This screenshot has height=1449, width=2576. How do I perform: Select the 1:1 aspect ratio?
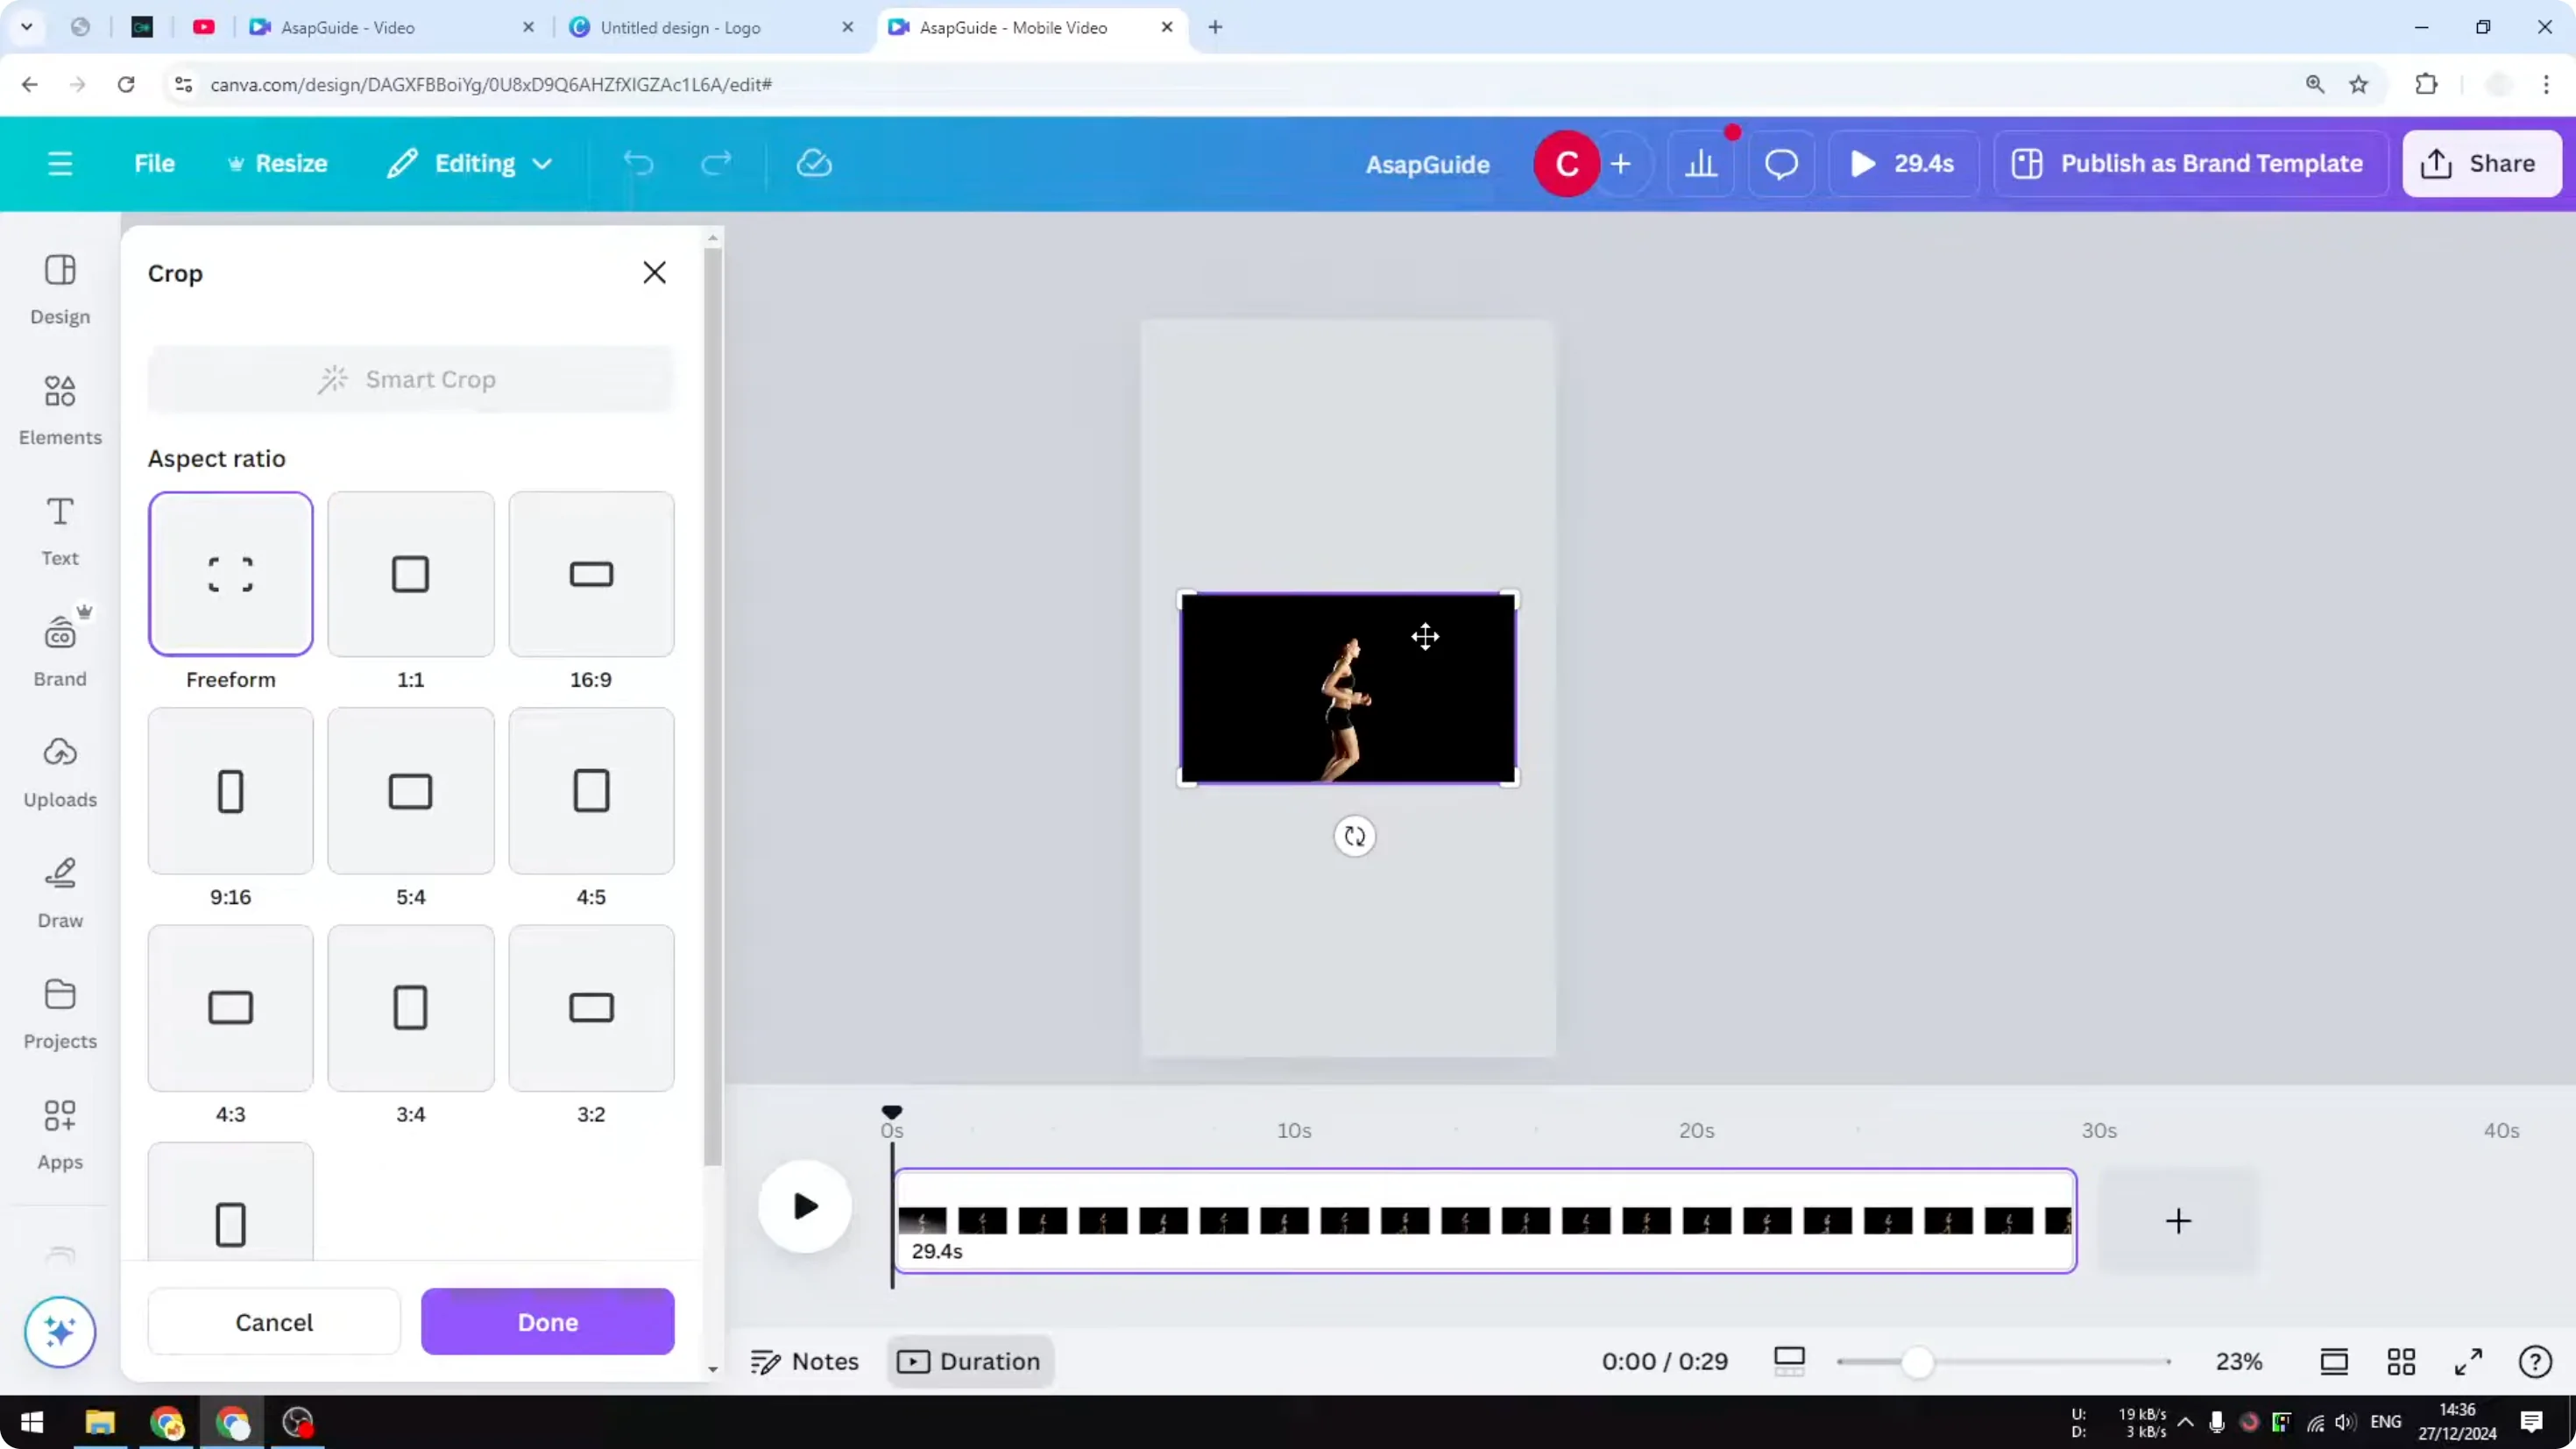[x=410, y=573]
